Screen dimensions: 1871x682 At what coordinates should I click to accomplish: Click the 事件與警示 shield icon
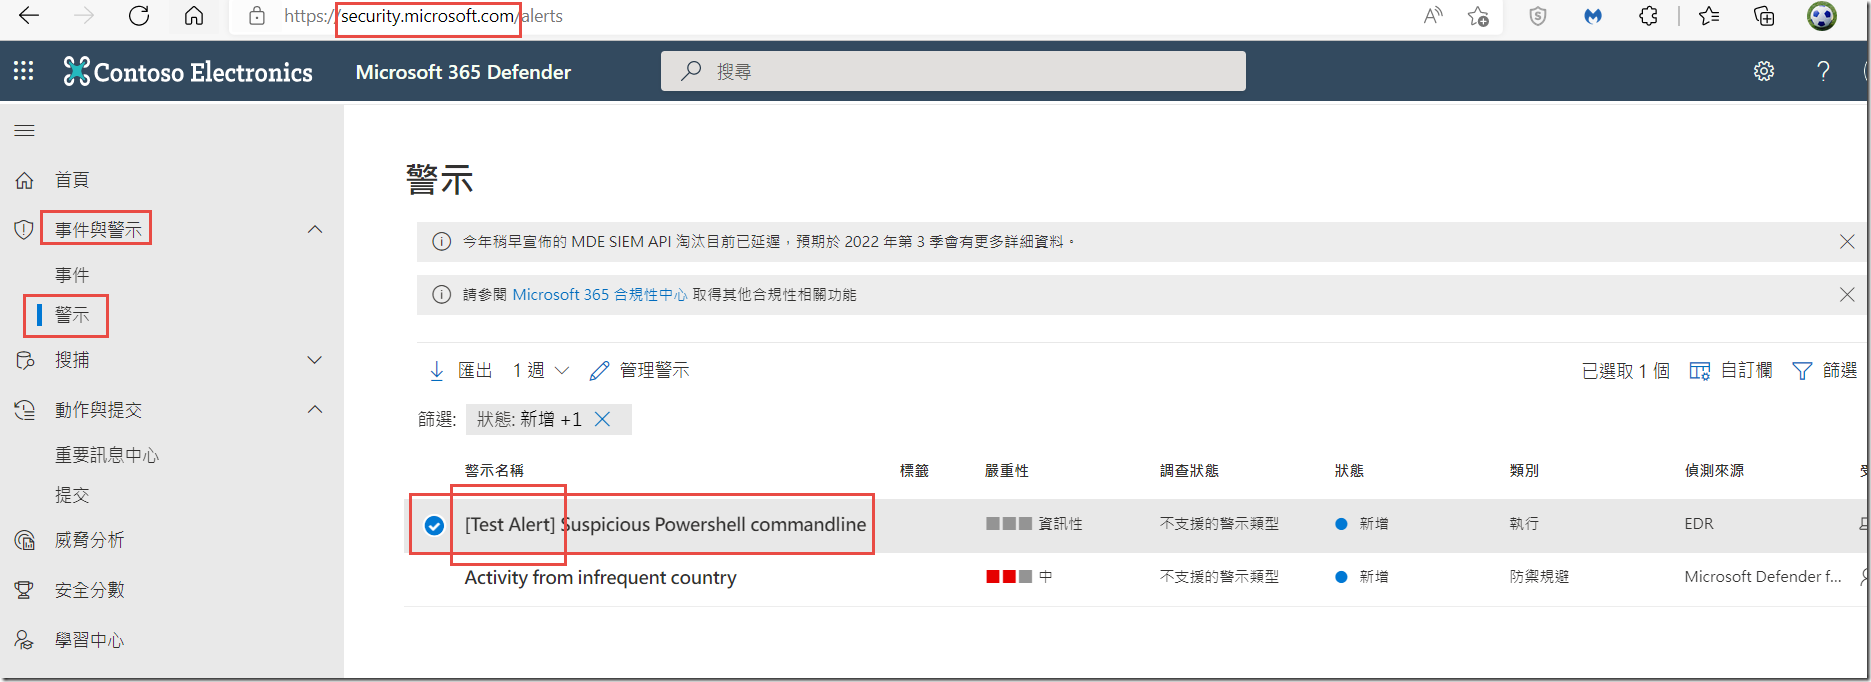tap(24, 230)
